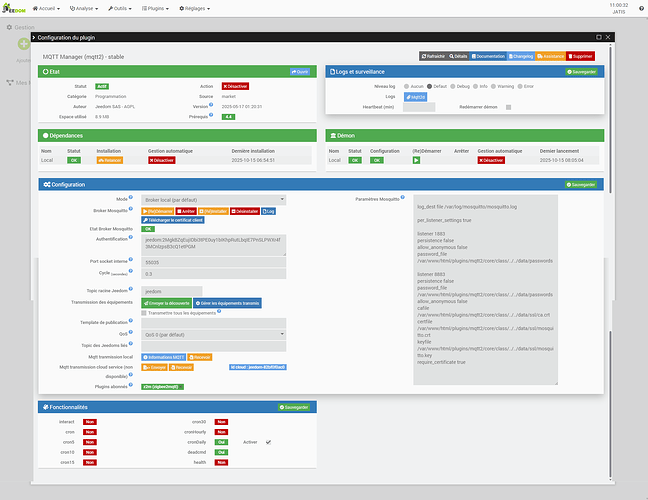Open the Cycle help icon
The image size is (648, 500).
131,271
